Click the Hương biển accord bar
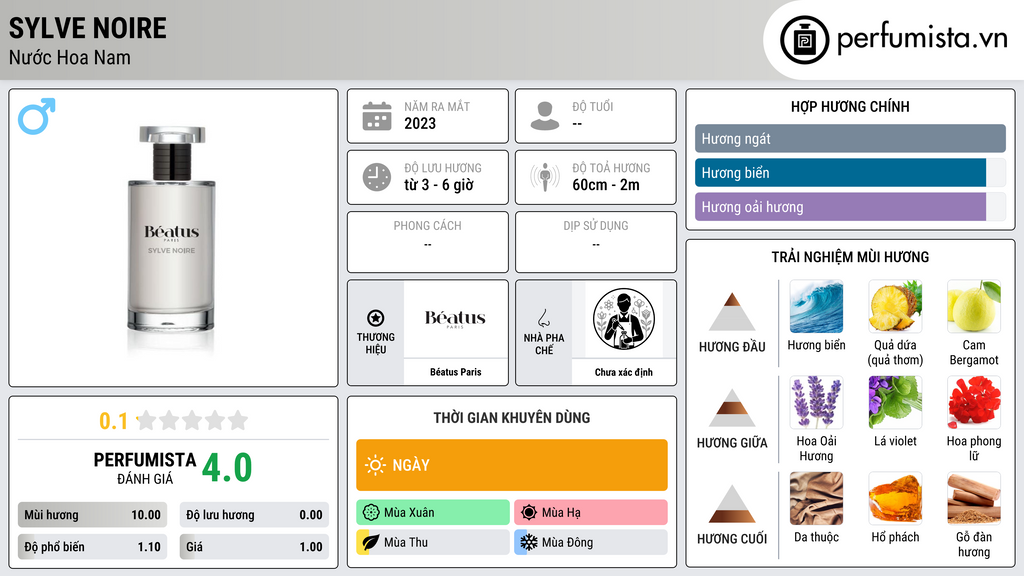This screenshot has width=1024, height=576. pyautogui.click(x=850, y=172)
